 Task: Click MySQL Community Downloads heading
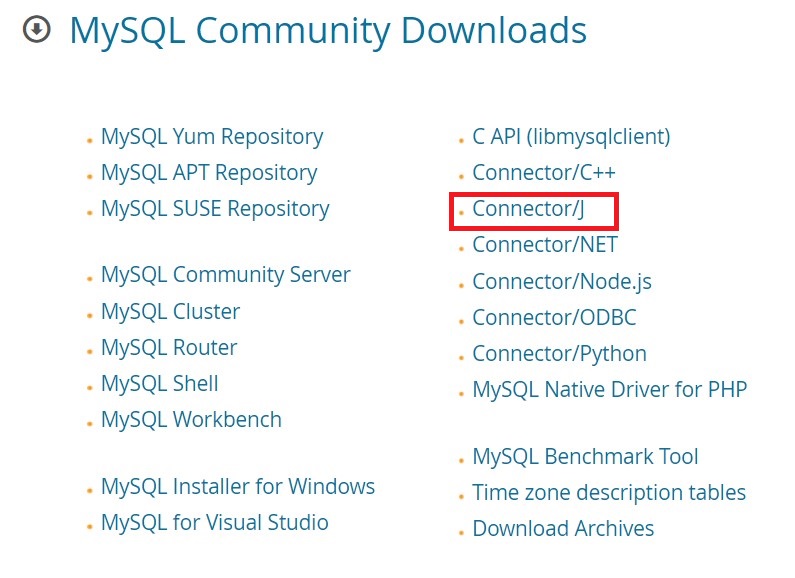pos(328,31)
